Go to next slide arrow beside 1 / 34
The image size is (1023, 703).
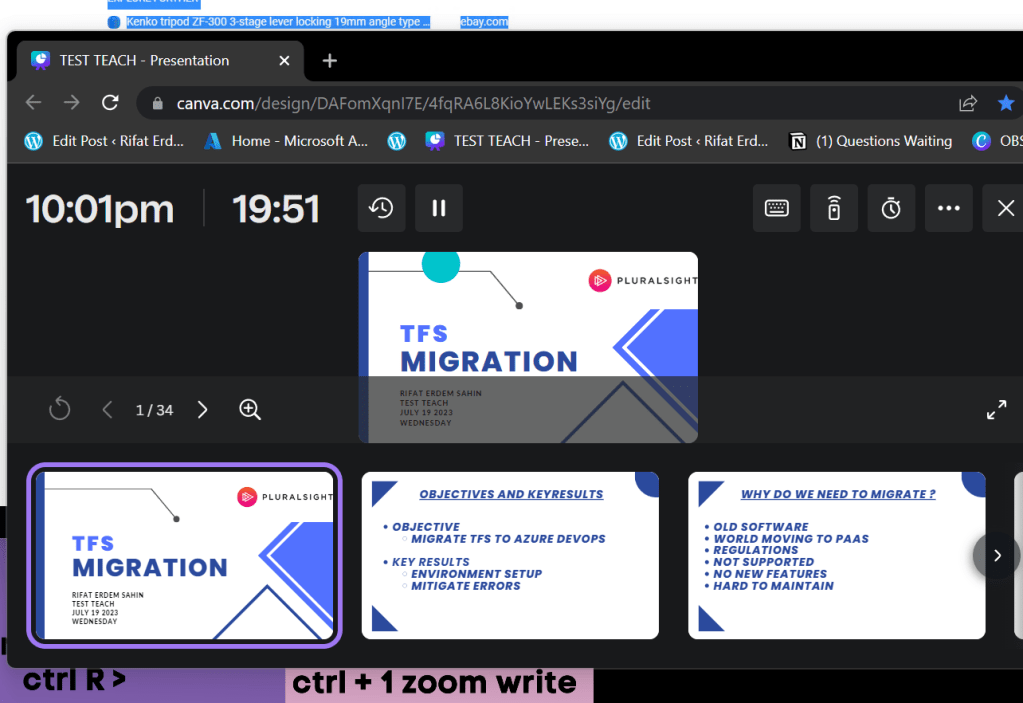tap(203, 410)
